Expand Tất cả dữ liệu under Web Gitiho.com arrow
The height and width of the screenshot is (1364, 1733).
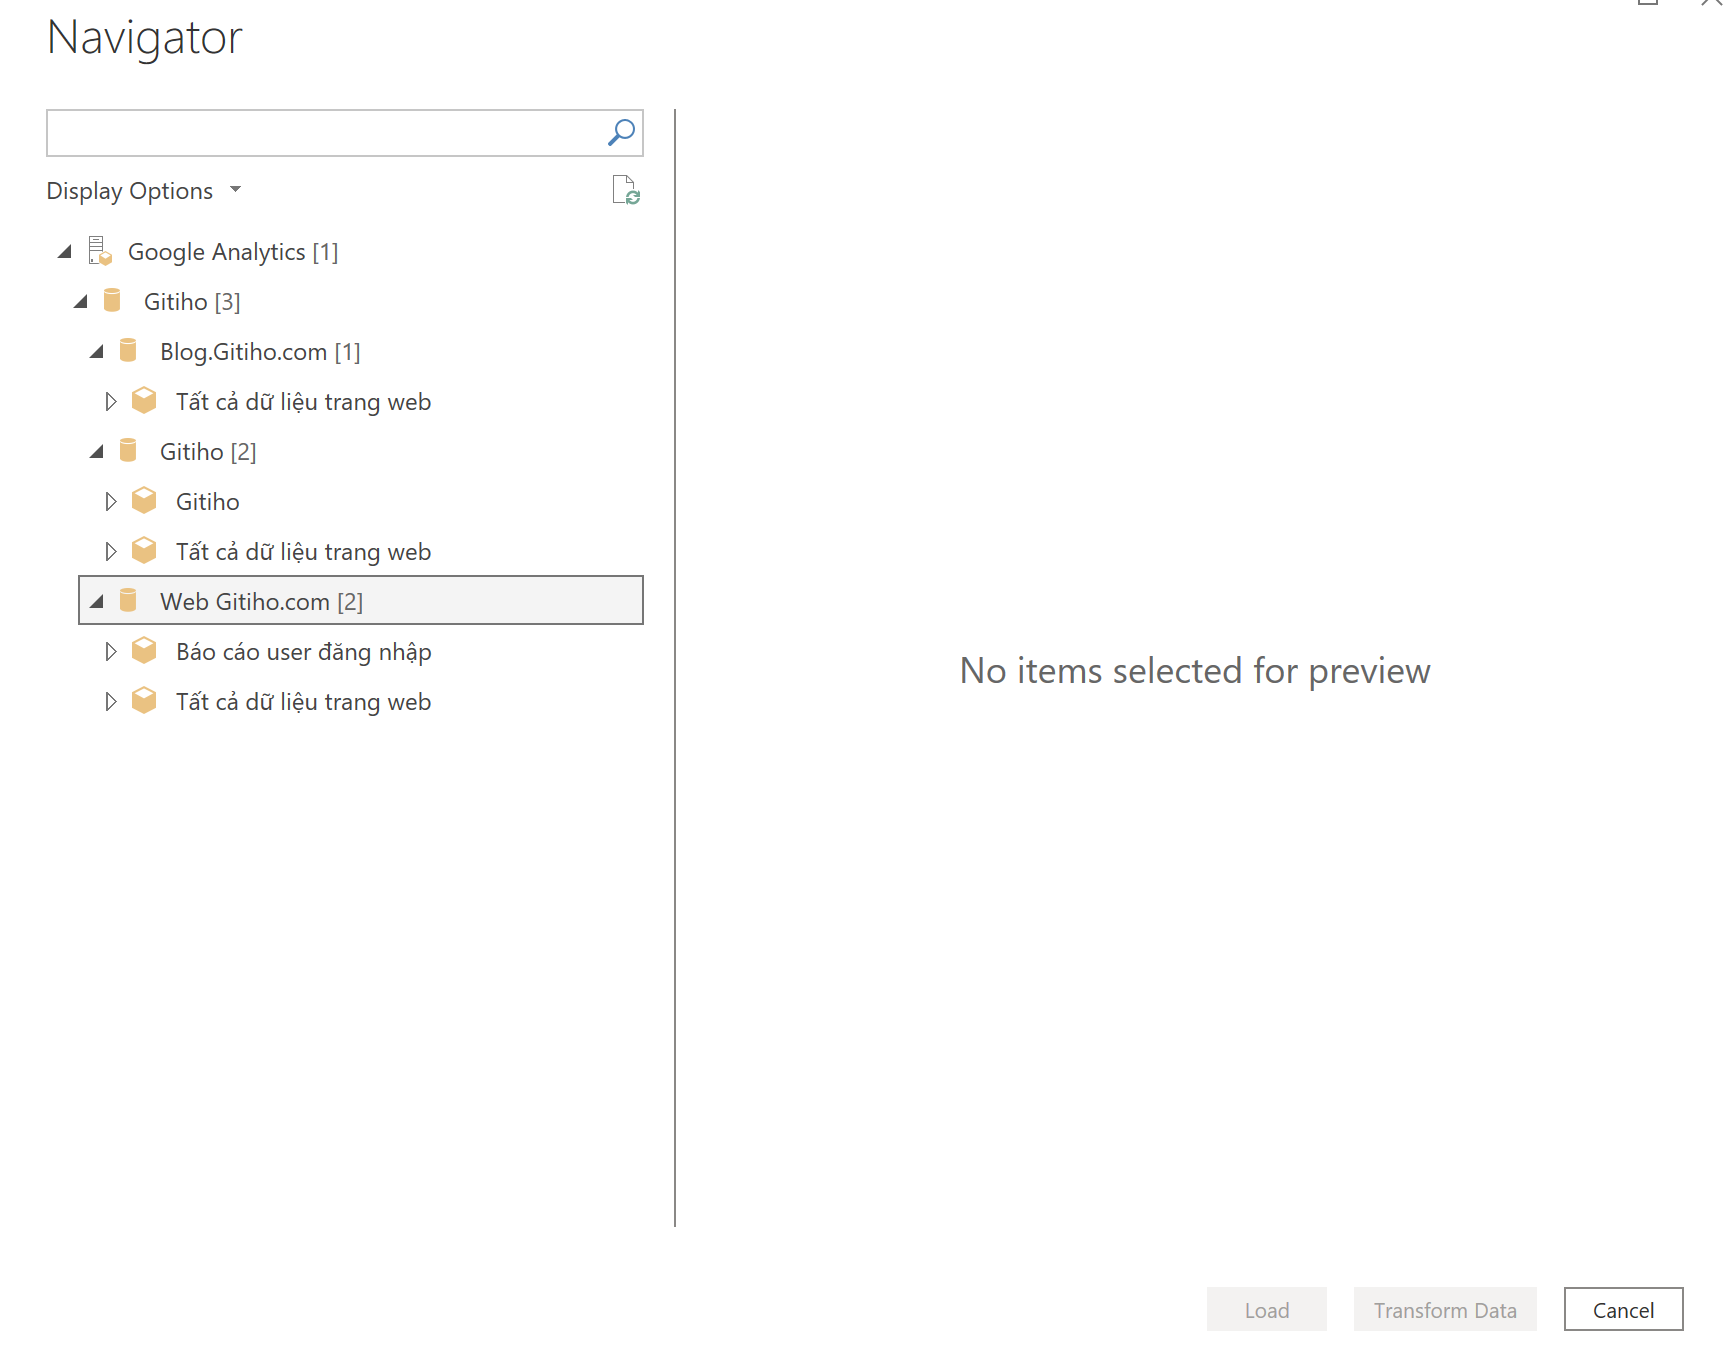(x=111, y=701)
